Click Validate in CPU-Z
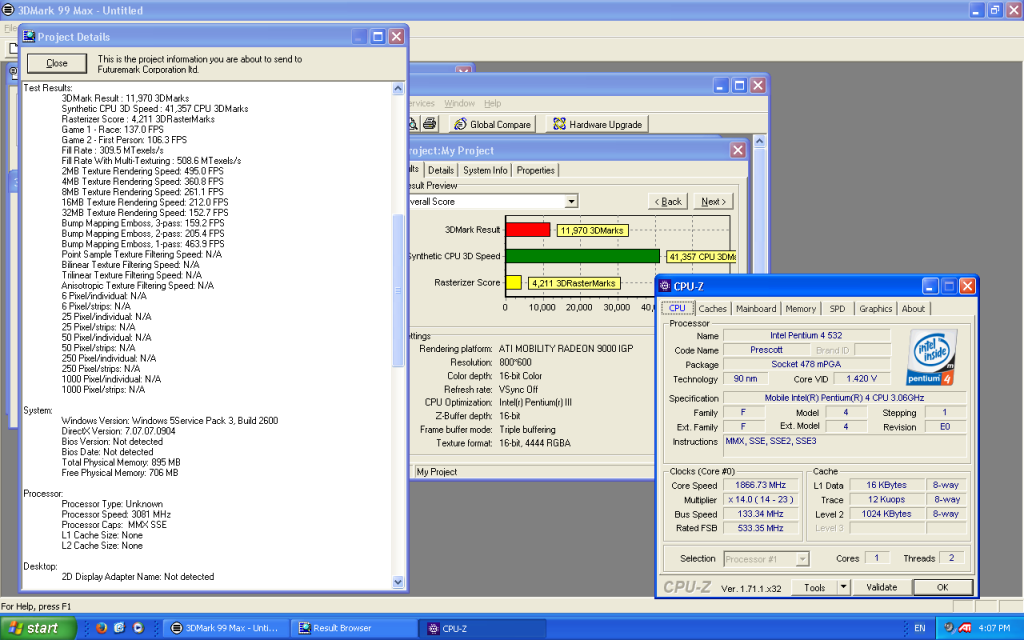 click(881, 587)
